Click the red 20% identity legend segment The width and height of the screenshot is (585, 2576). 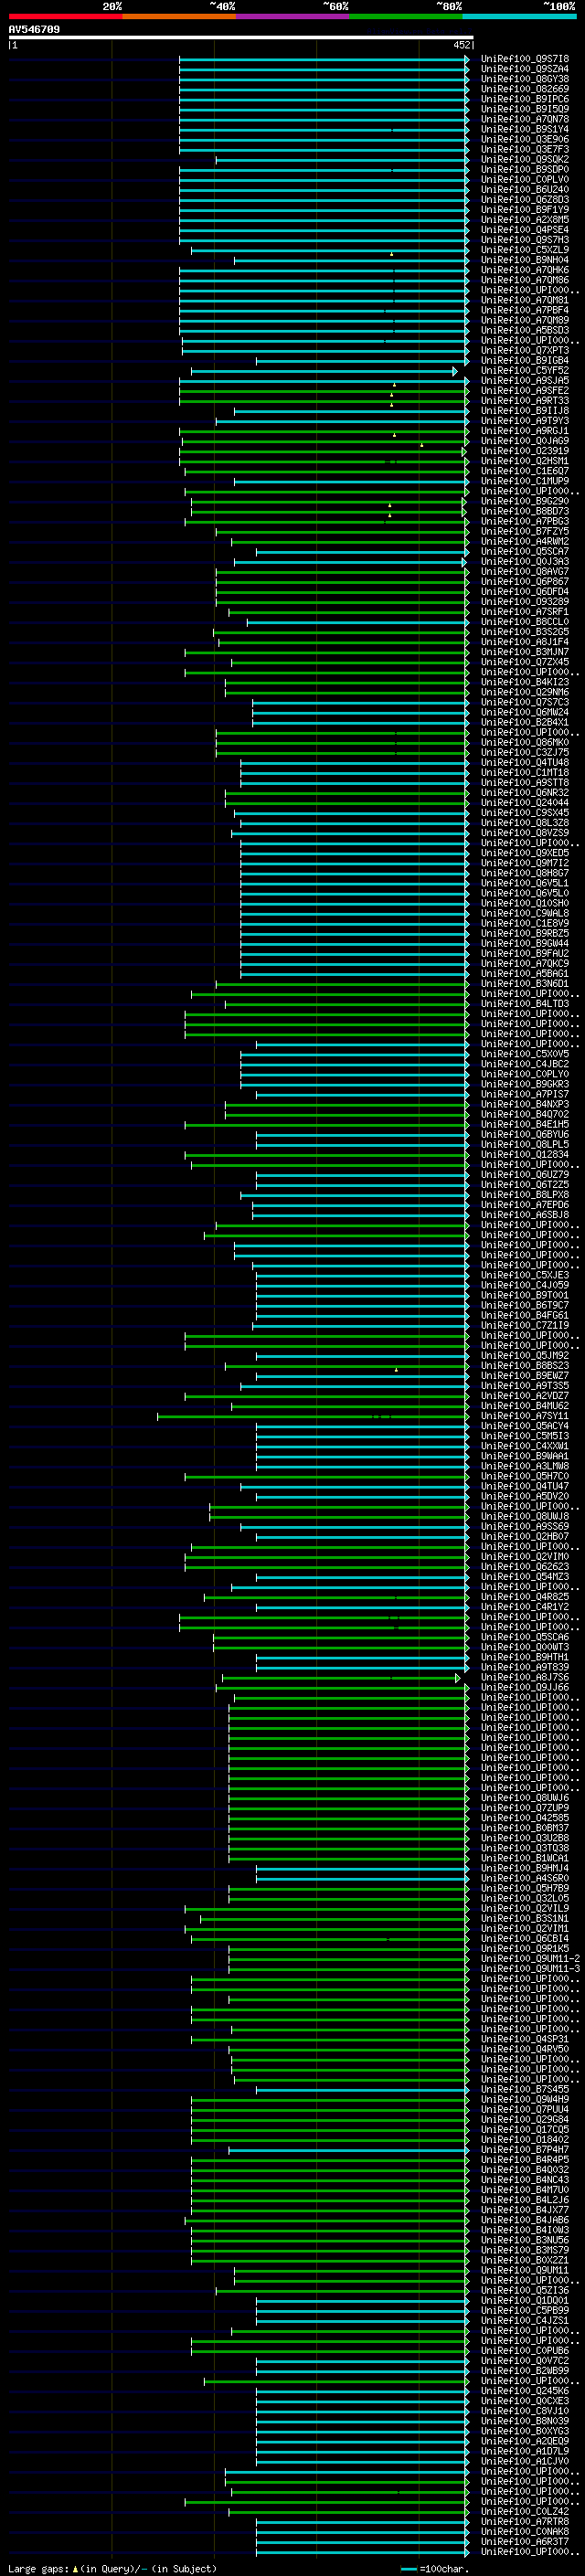tap(65, 16)
